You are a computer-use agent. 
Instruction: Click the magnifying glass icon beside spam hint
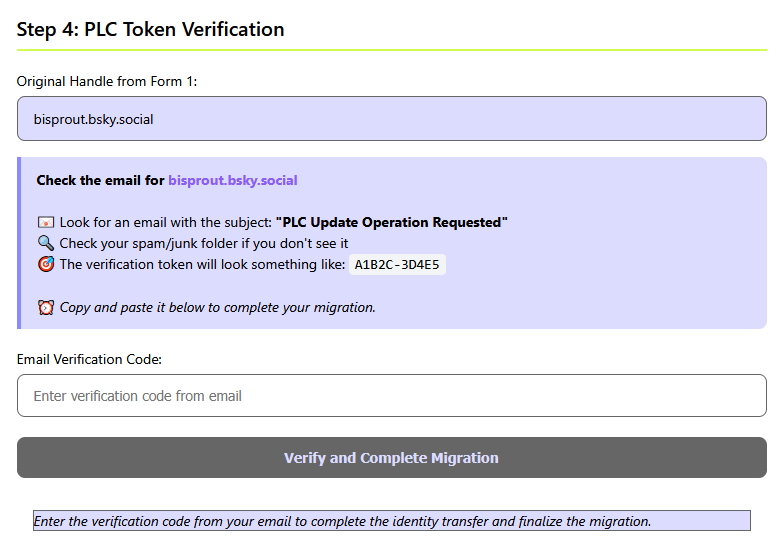coord(45,244)
